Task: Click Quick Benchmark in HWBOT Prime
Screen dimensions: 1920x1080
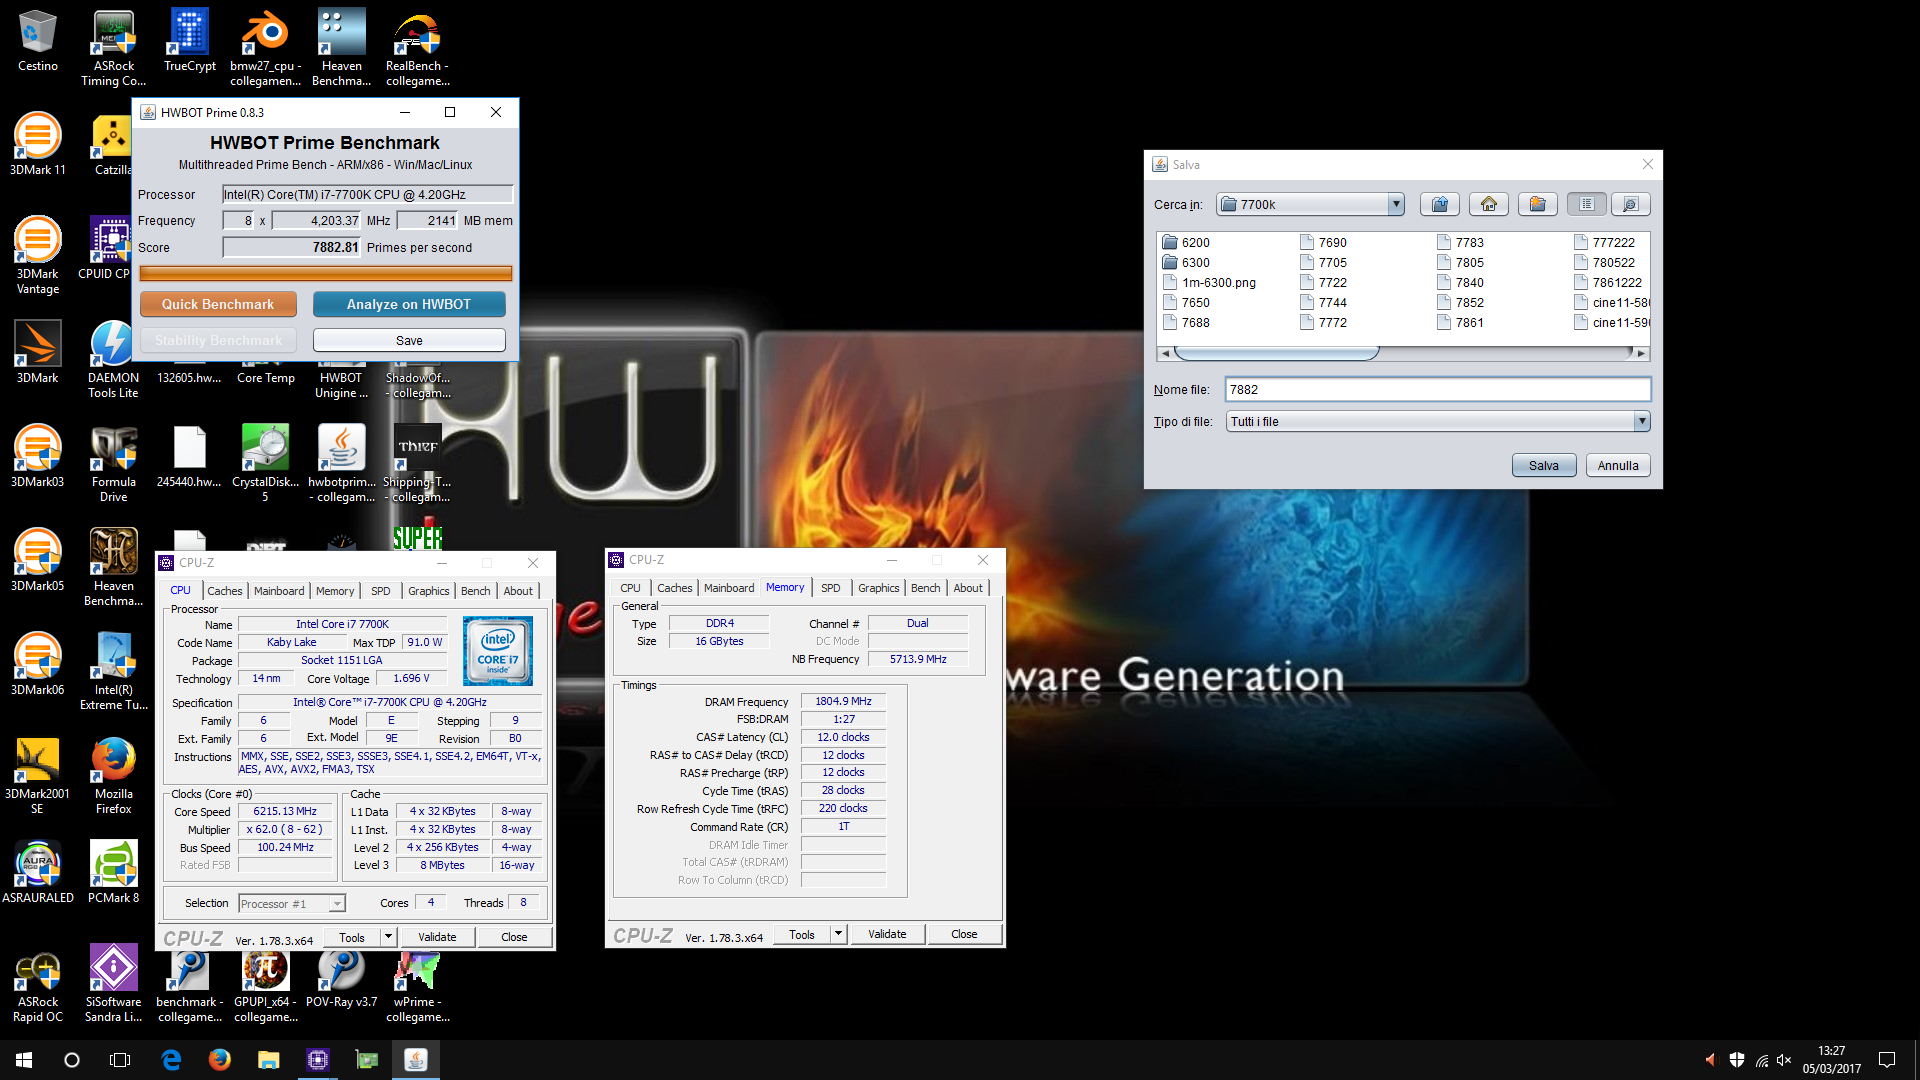Action: [x=218, y=304]
